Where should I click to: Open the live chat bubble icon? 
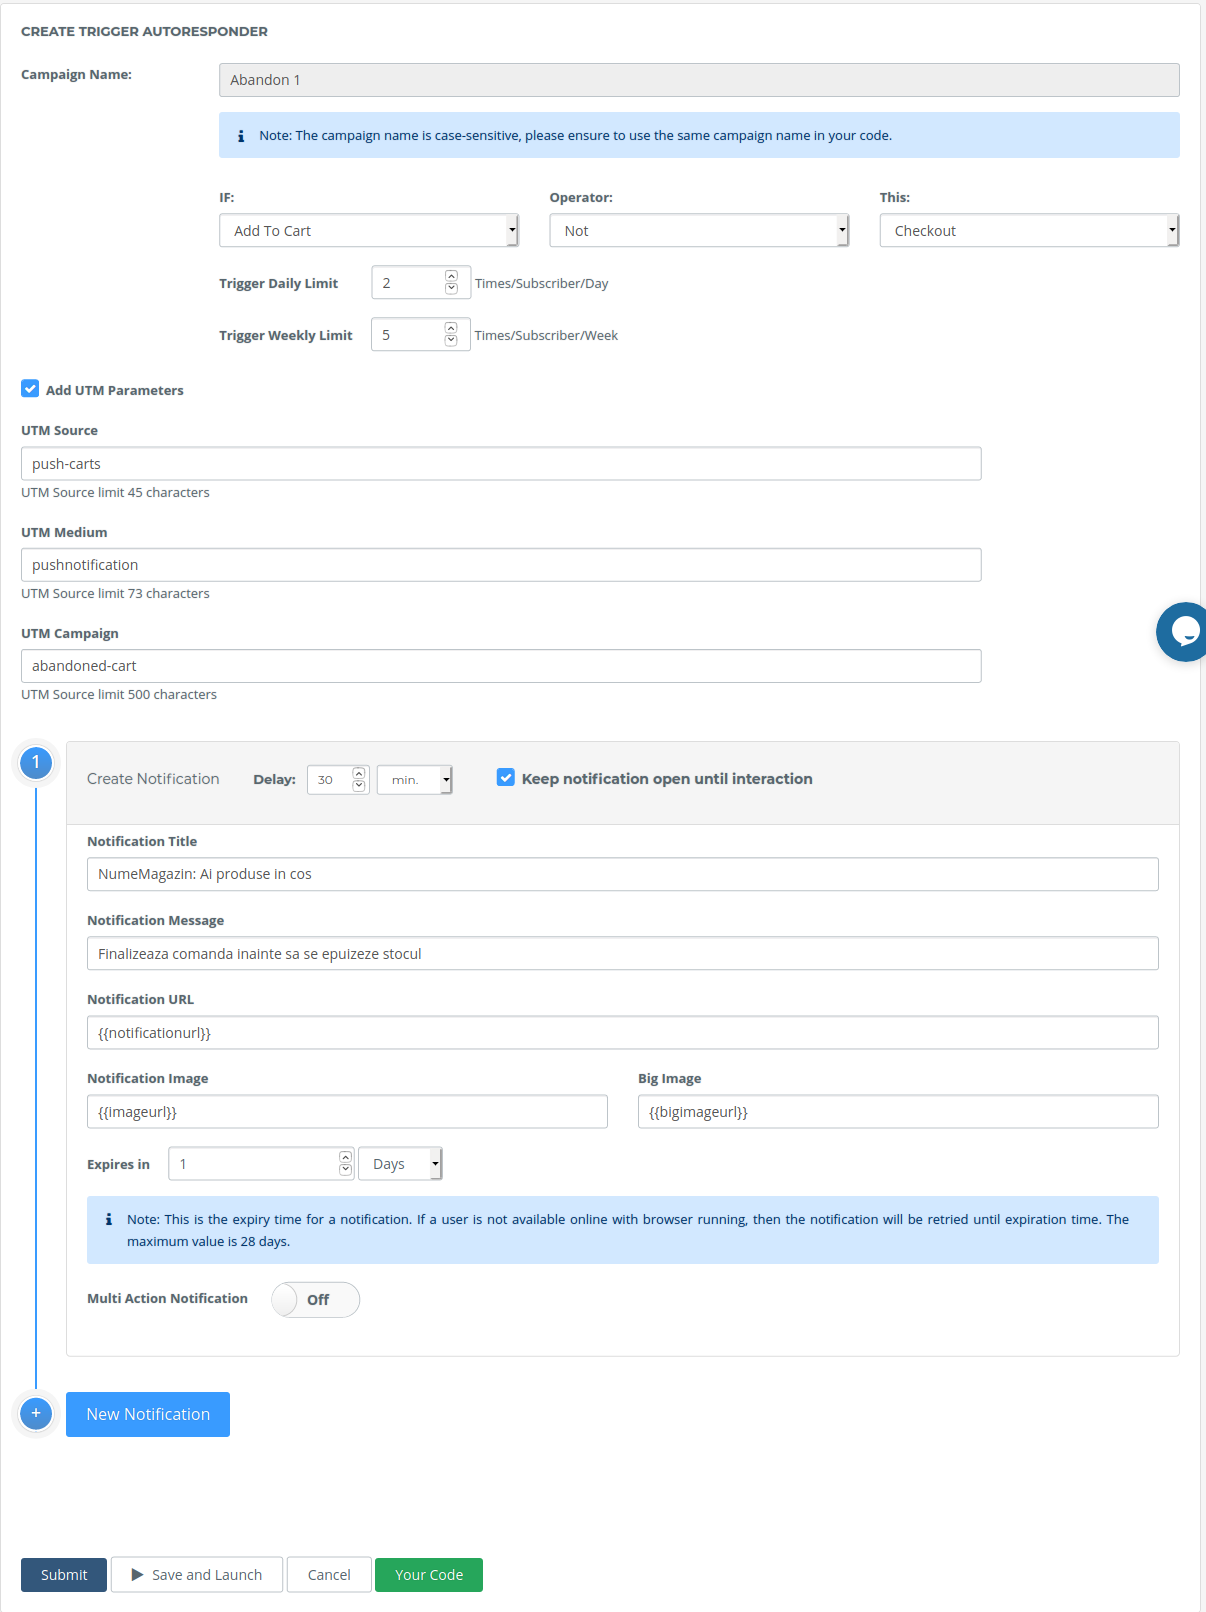[1184, 632]
